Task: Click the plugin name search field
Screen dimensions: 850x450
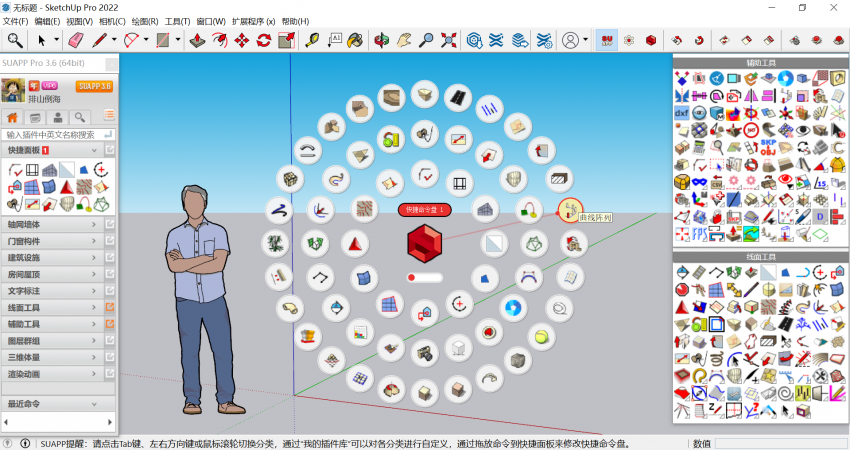Action: point(58,134)
